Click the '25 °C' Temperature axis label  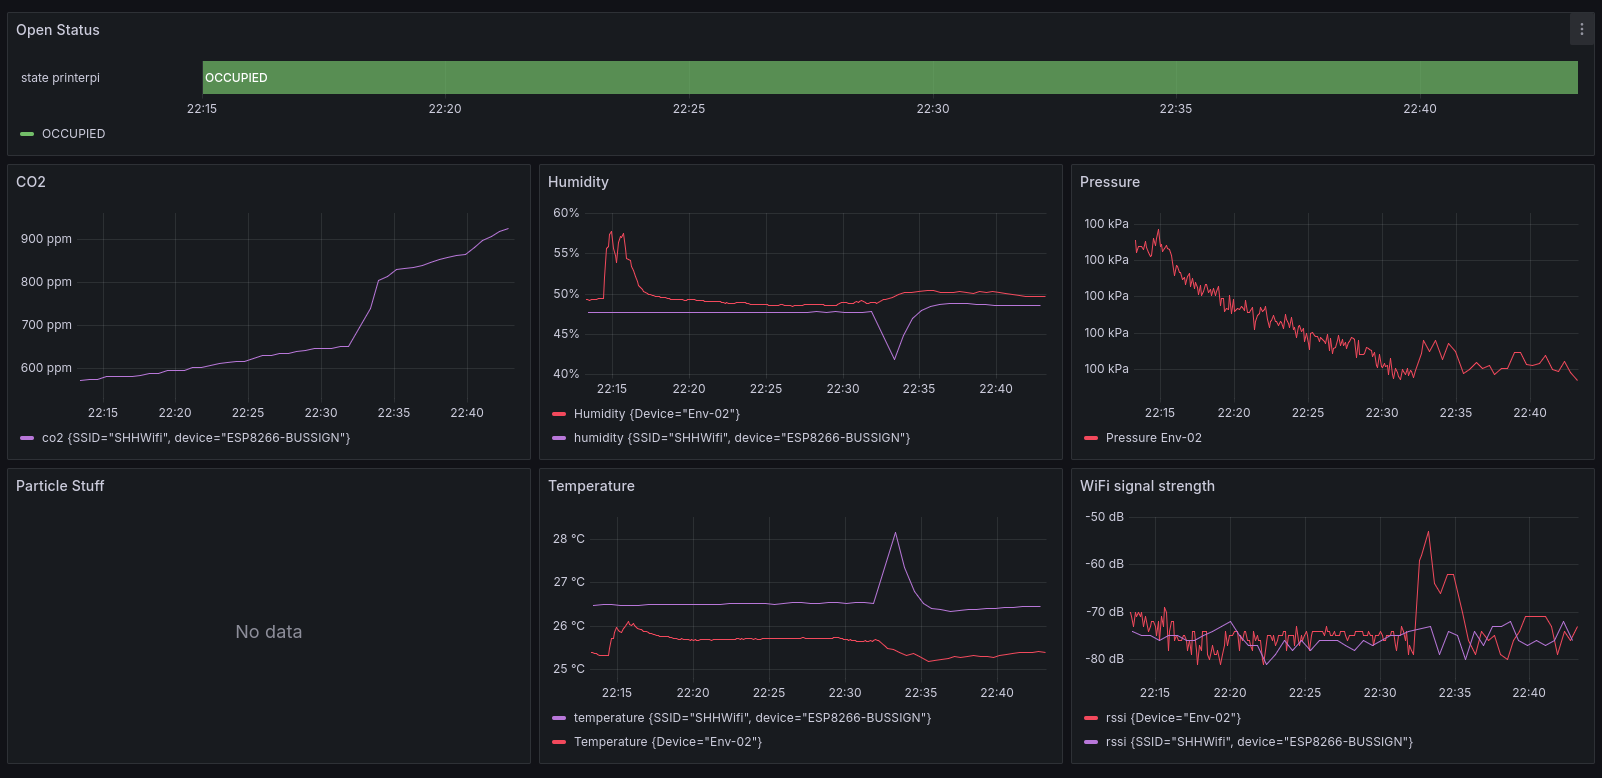569,669
